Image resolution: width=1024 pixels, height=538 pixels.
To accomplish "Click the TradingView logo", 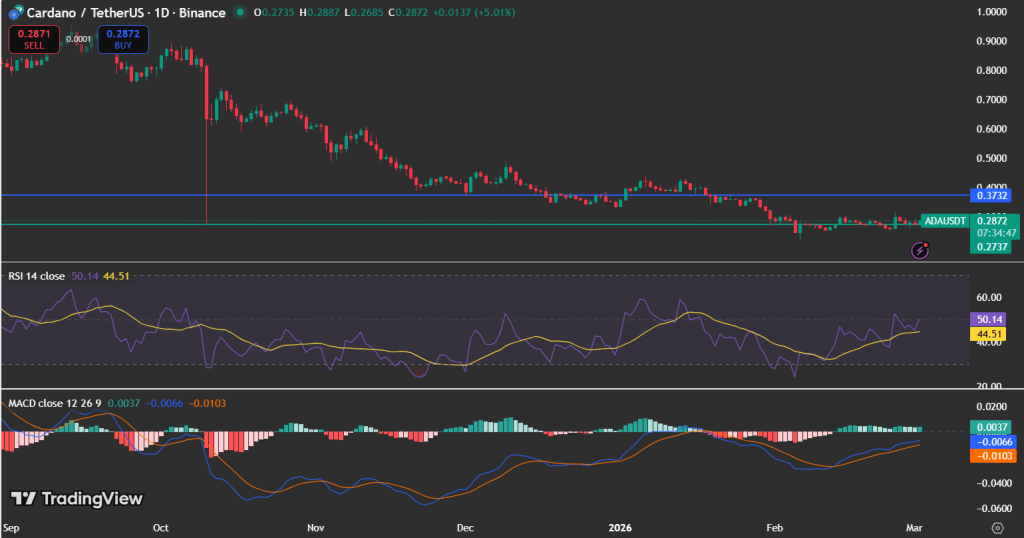I will (77, 499).
